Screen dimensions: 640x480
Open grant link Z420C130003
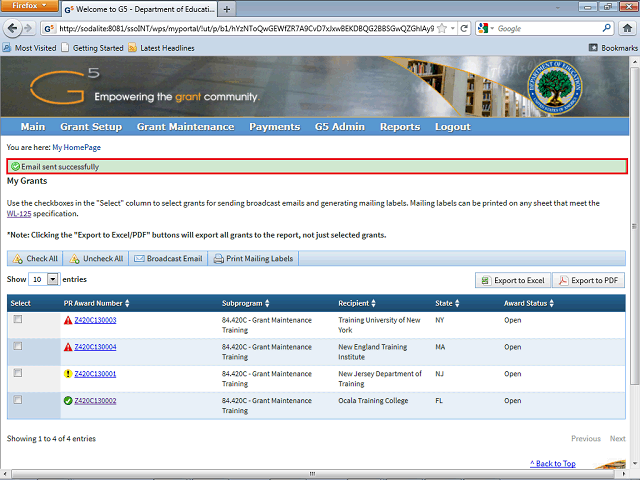point(95,320)
